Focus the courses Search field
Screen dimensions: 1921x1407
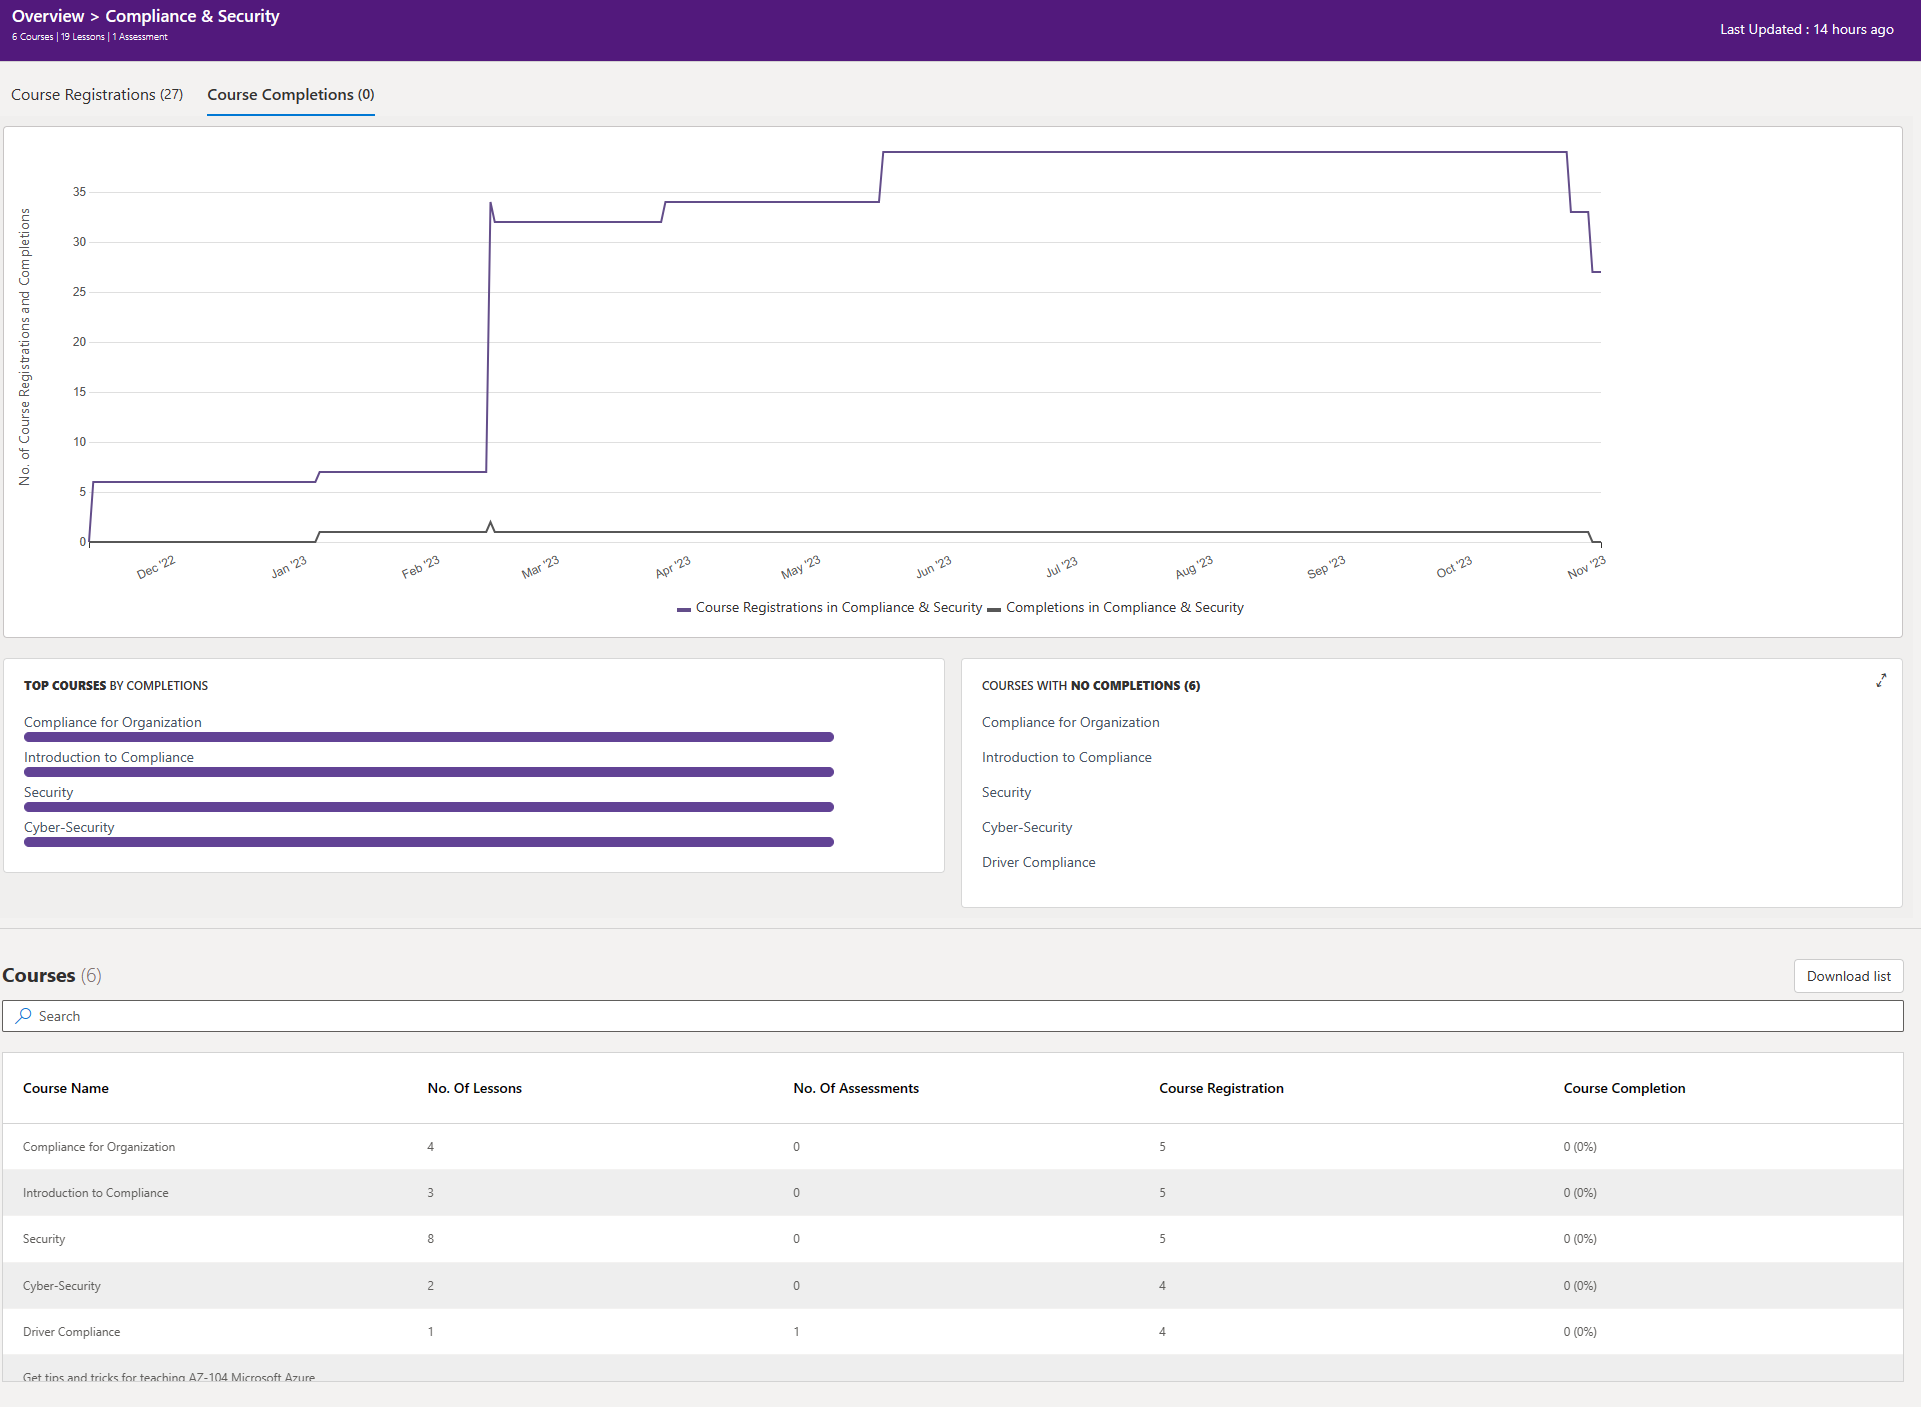click(x=952, y=1016)
